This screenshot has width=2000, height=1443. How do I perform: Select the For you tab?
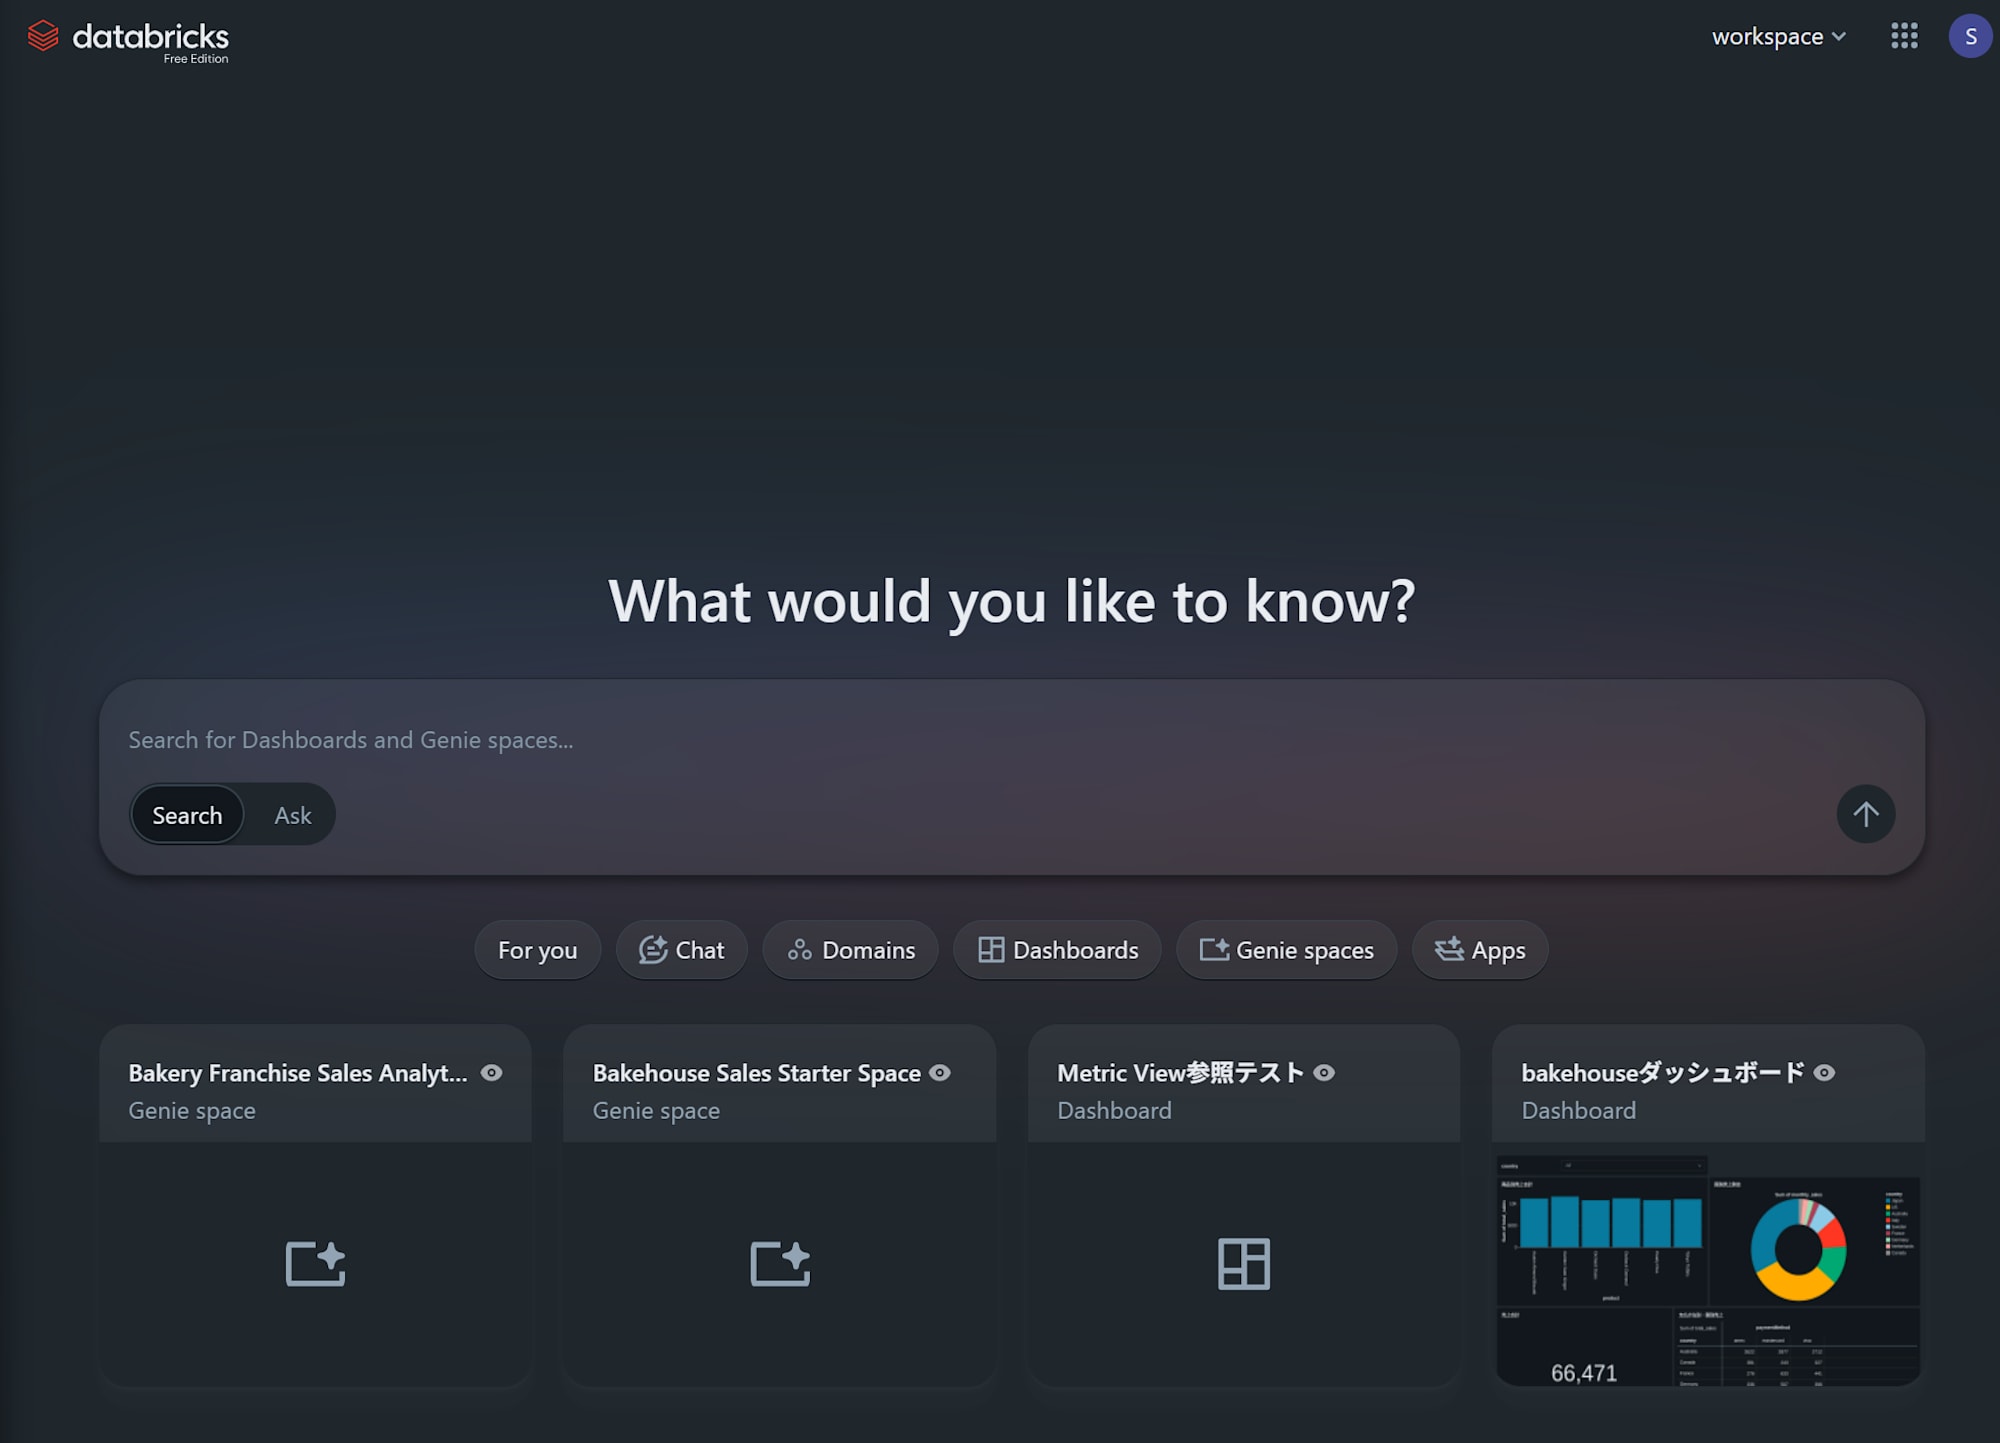537,950
